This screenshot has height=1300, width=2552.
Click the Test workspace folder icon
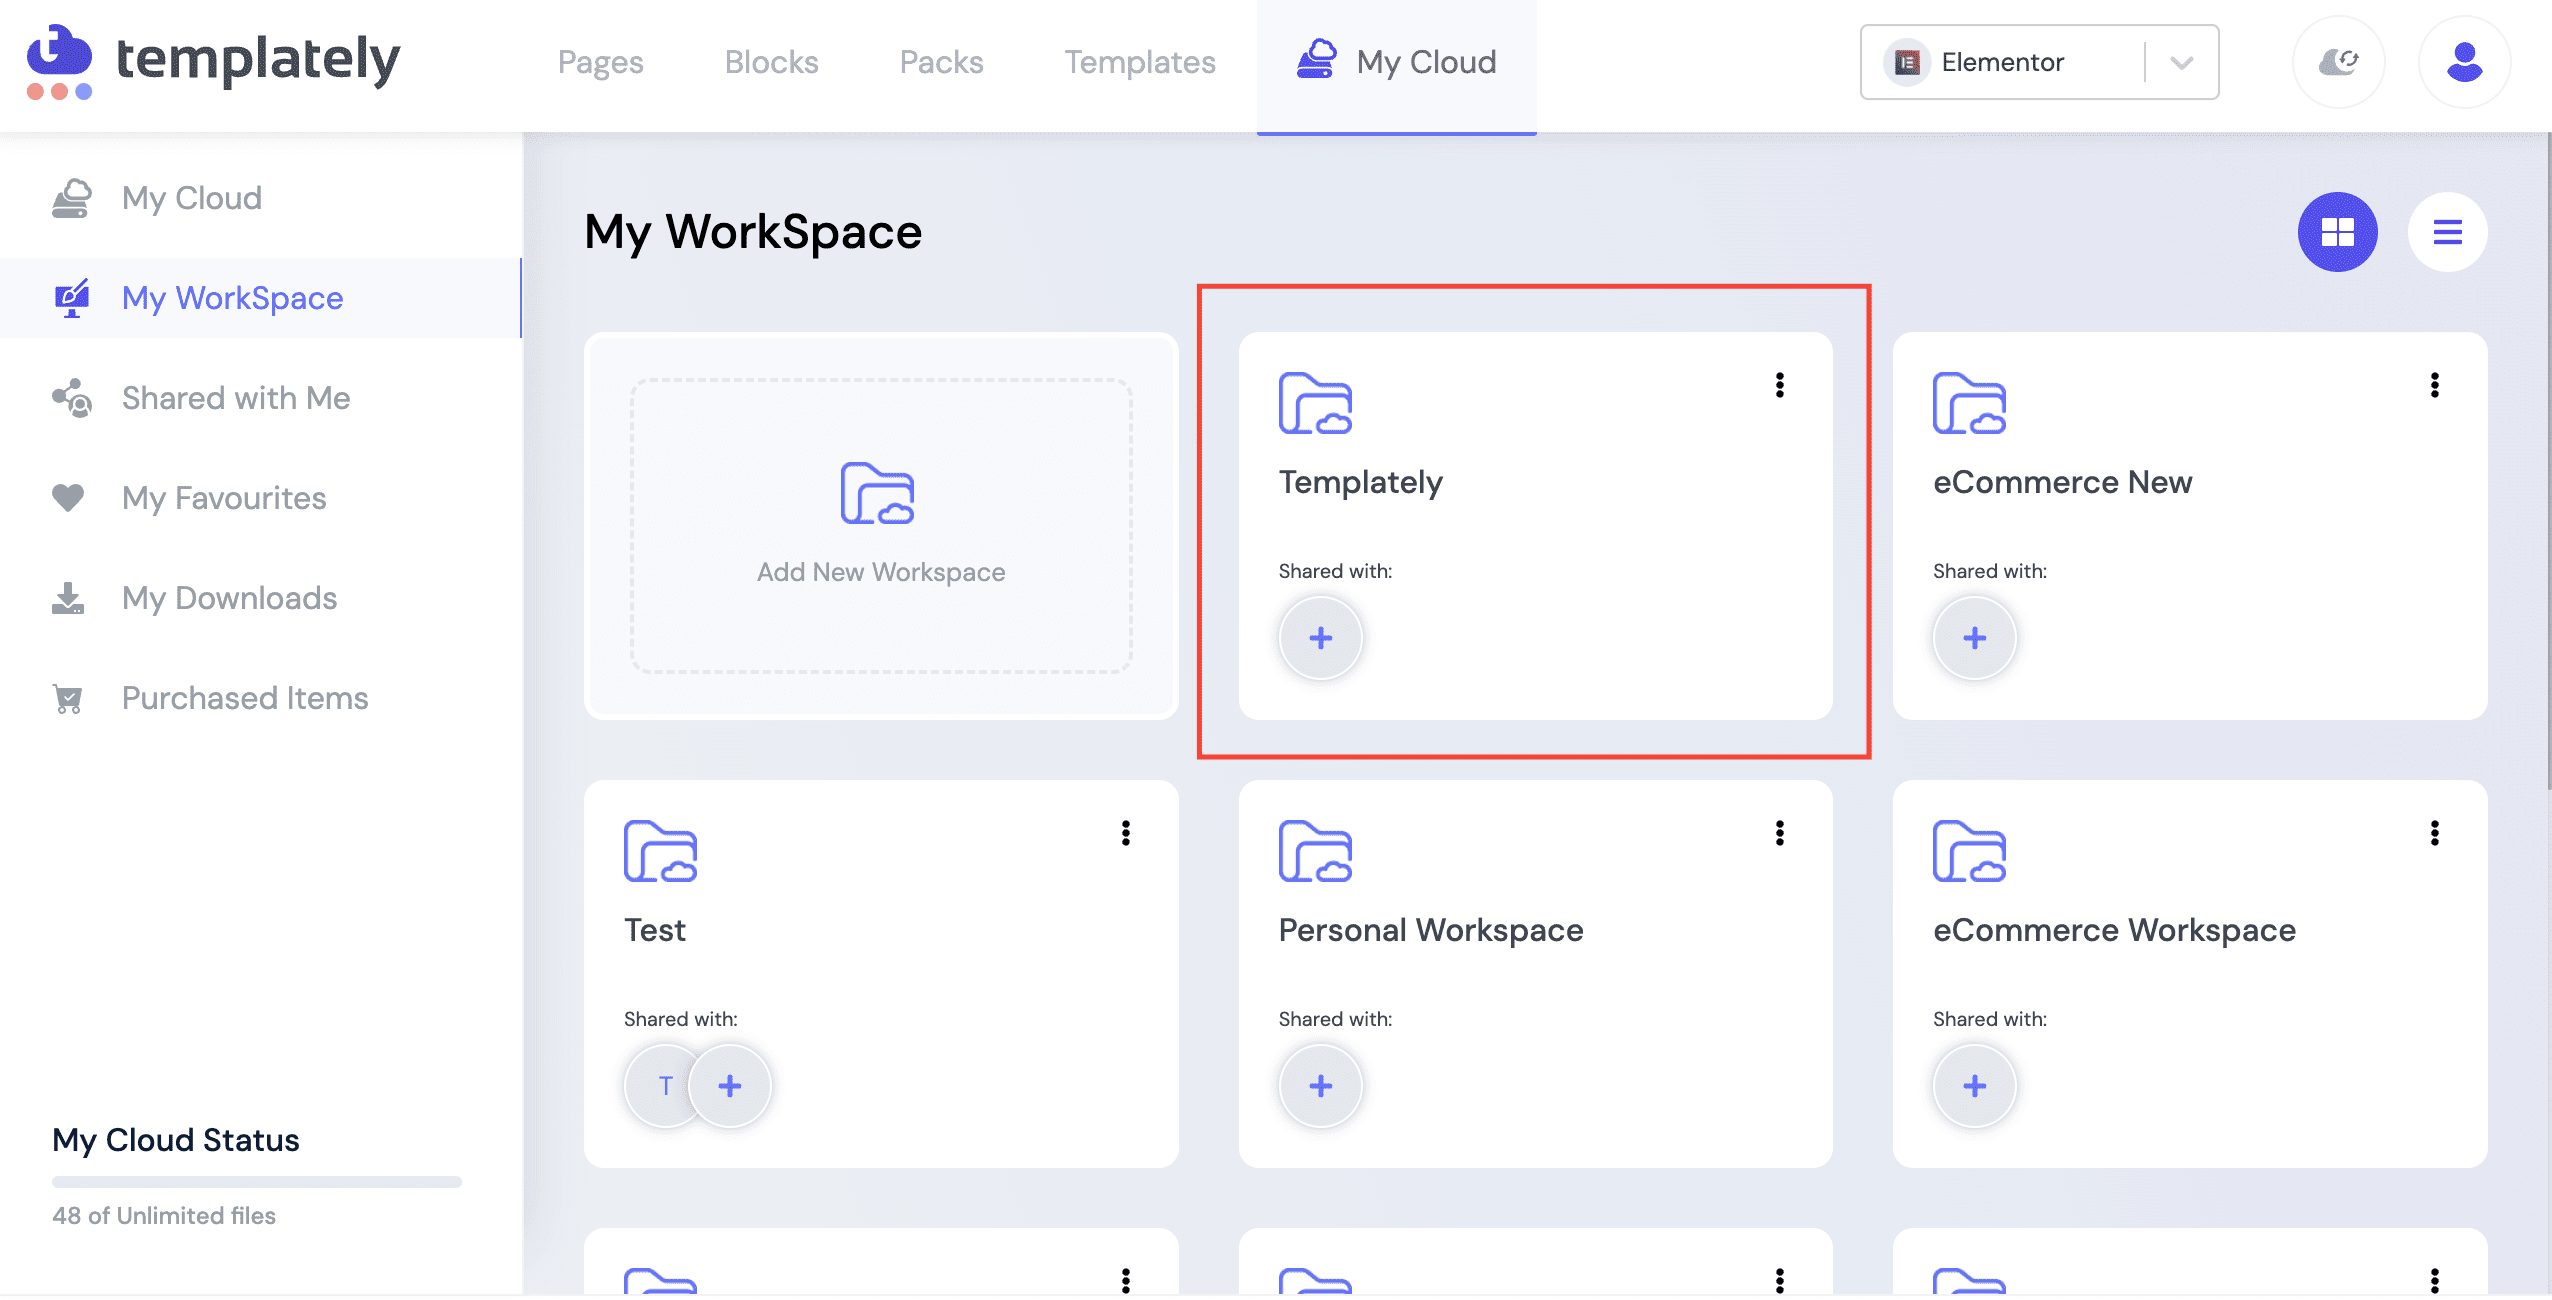point(660,851)
